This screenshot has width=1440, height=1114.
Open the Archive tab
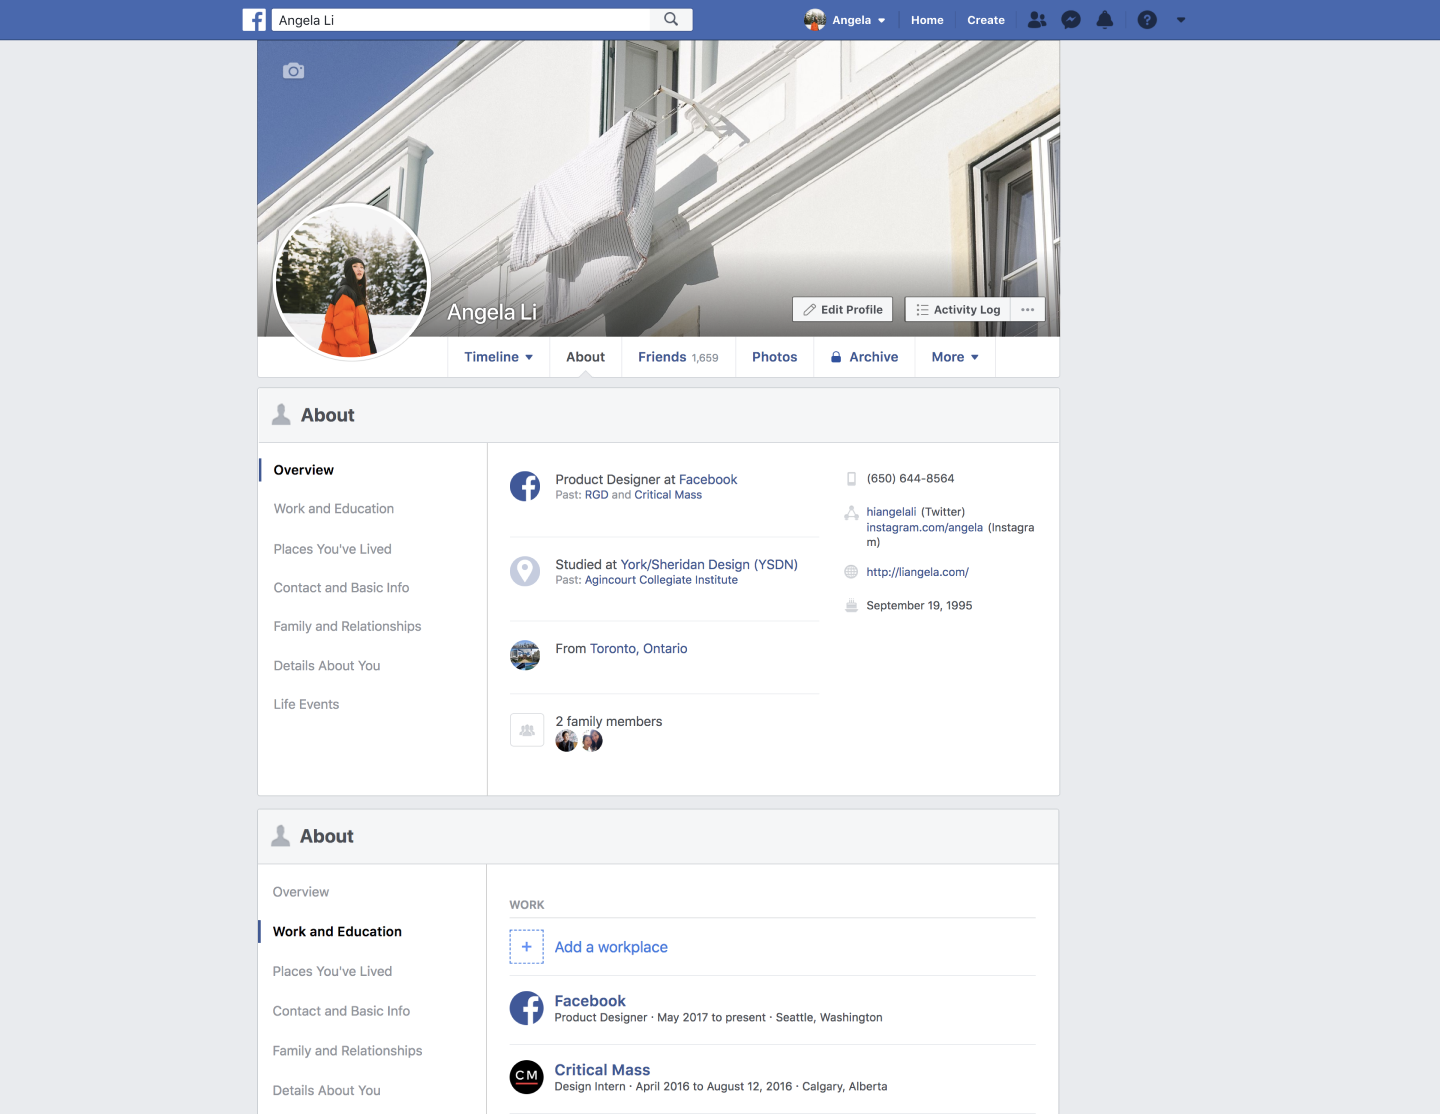click(865, 357)
